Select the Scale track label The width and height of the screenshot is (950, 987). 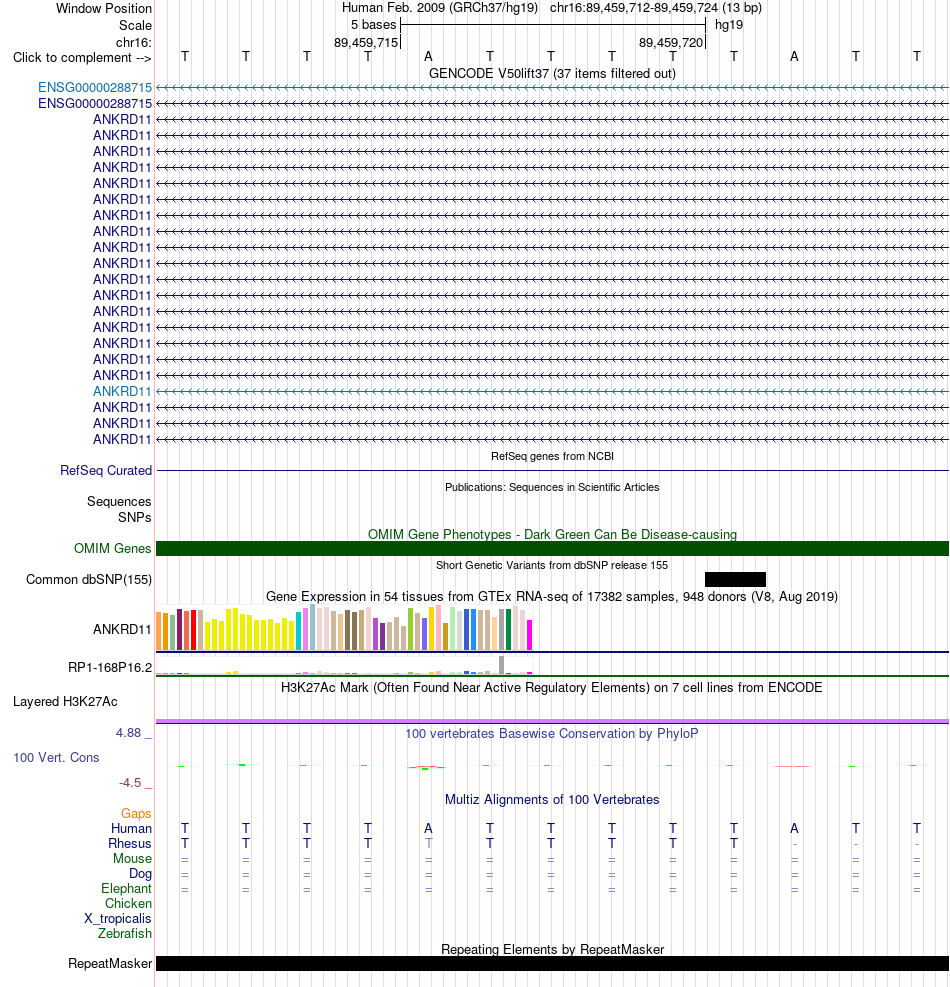[135, 25]
